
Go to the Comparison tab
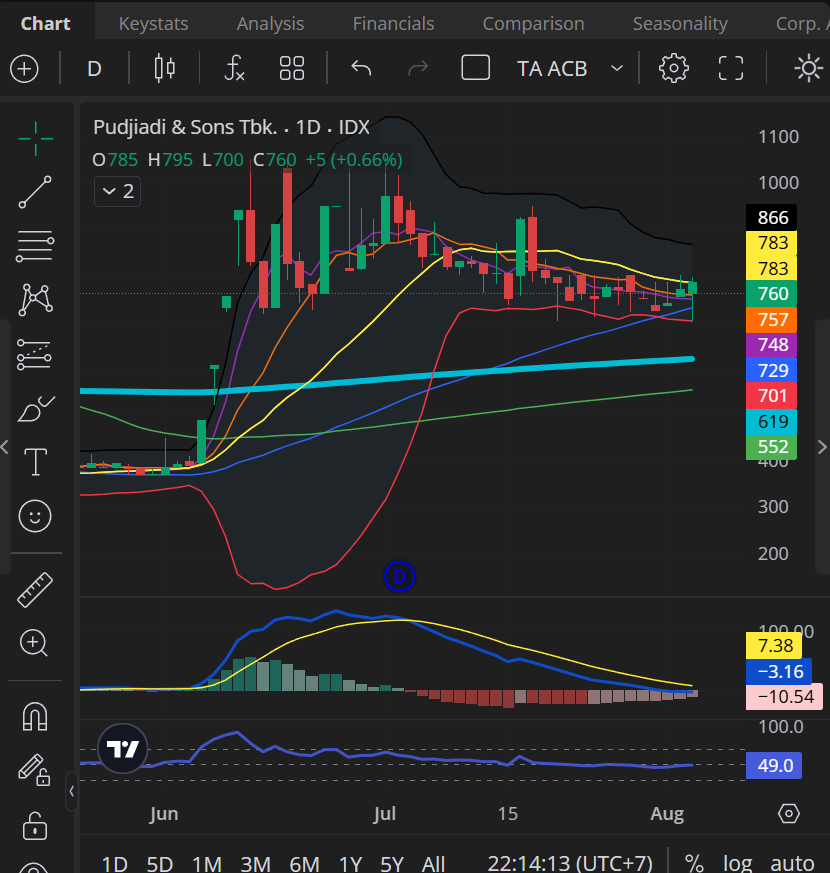coord(533,24)
